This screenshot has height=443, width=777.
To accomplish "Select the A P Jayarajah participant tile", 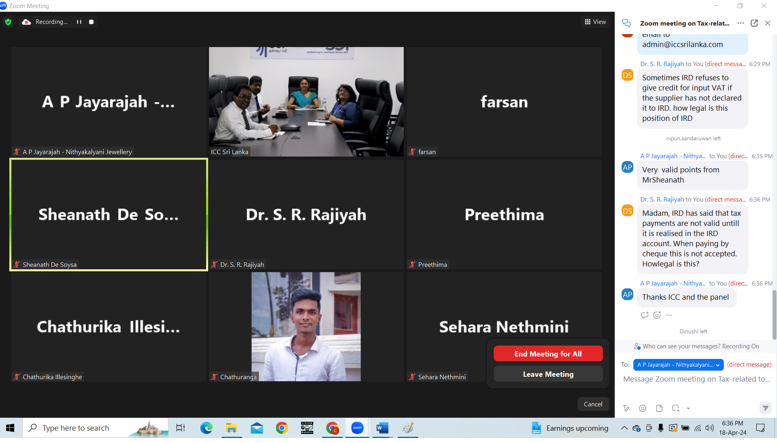I will pos(109,102).
